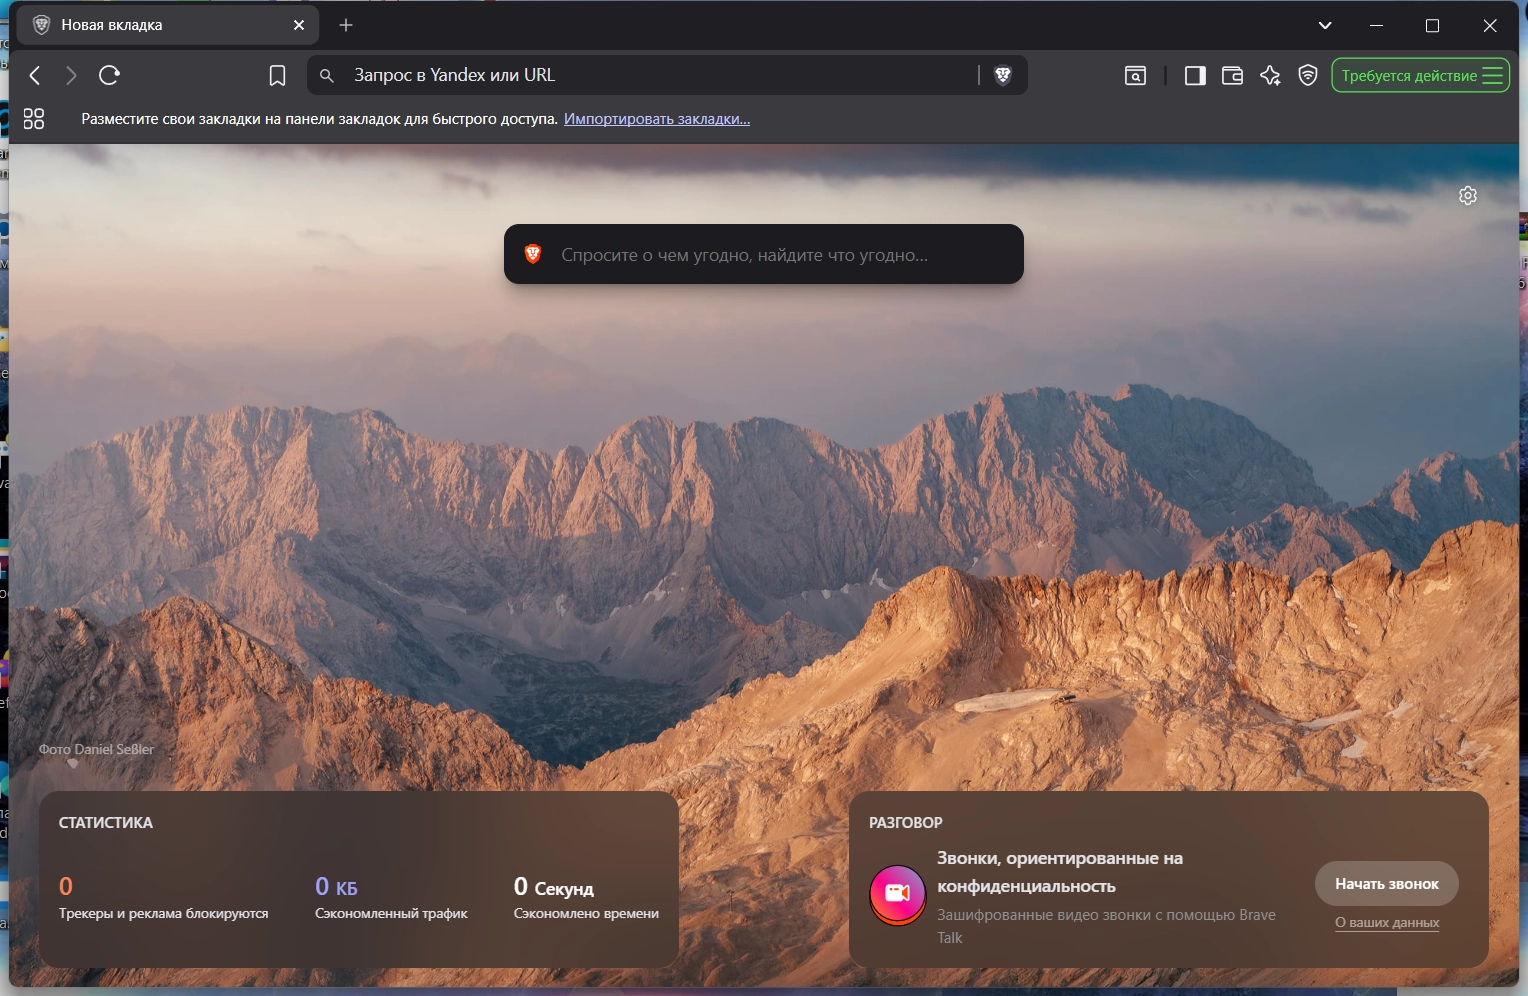This screenshot has width=1528, height=996.
Task: Open the "Требуется действие" main menu
Action: (x=1420, y=76)
